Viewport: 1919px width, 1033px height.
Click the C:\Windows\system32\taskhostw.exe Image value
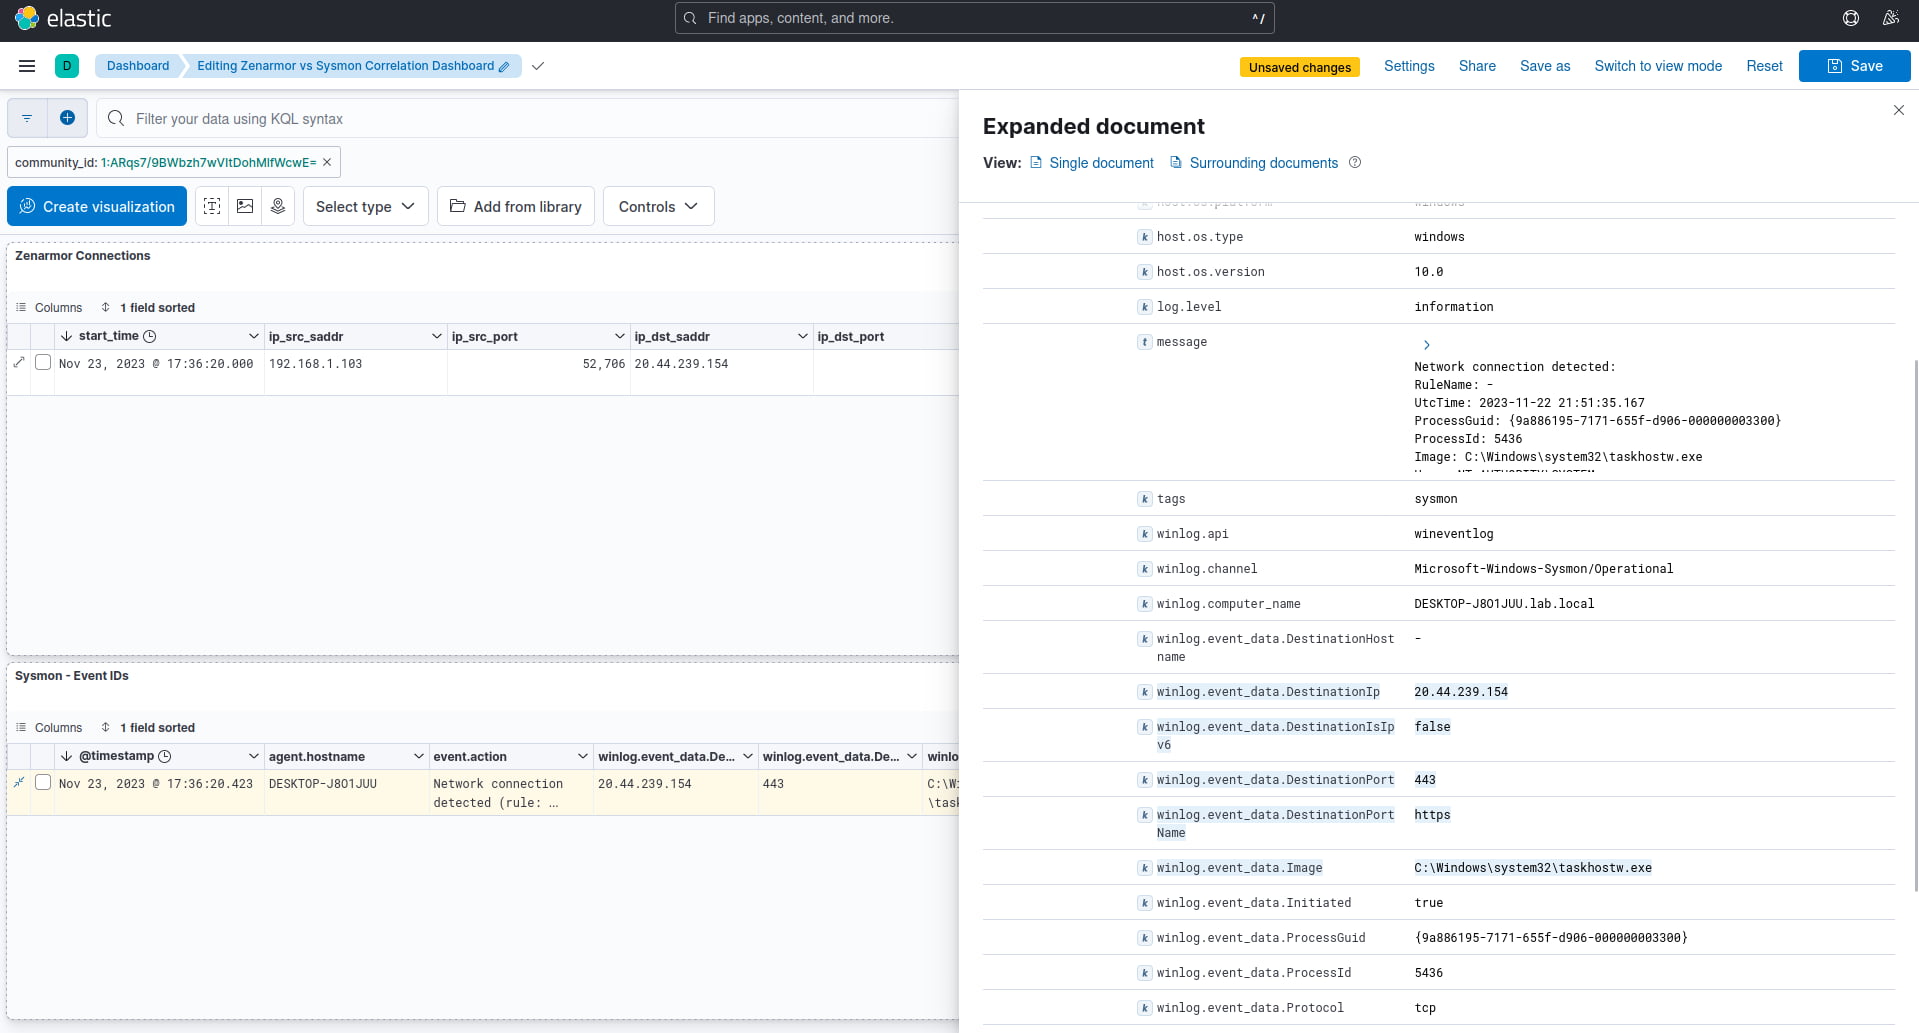(1533, 868)
